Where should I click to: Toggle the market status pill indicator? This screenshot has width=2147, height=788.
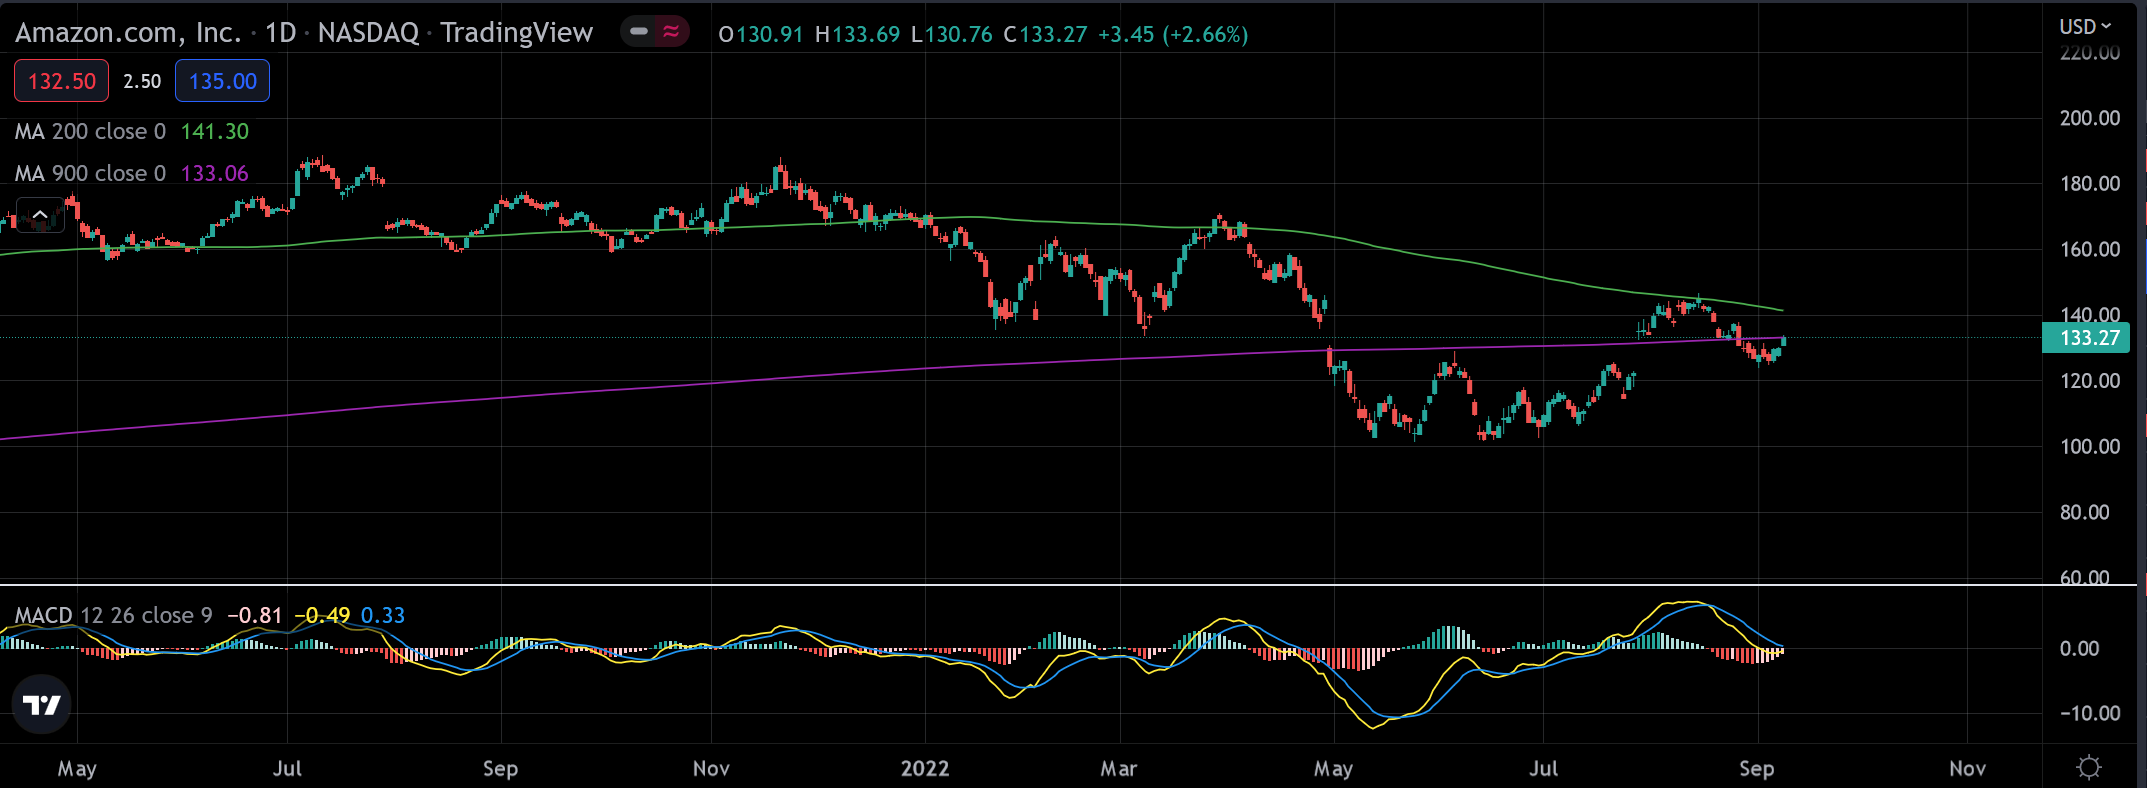[x=655, y=32]
